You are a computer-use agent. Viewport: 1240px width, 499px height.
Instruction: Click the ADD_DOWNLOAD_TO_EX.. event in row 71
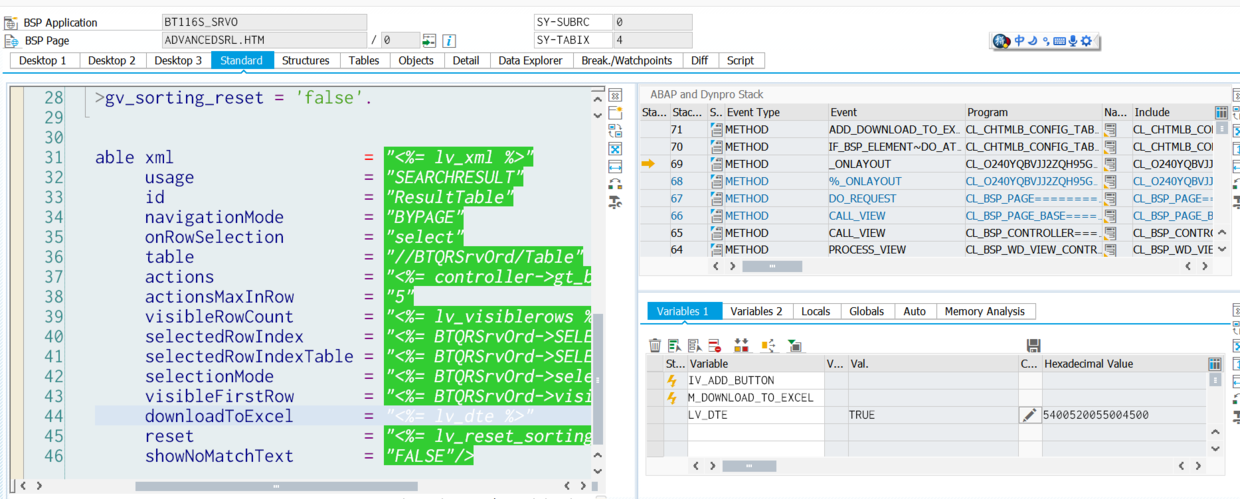[894, 130]
